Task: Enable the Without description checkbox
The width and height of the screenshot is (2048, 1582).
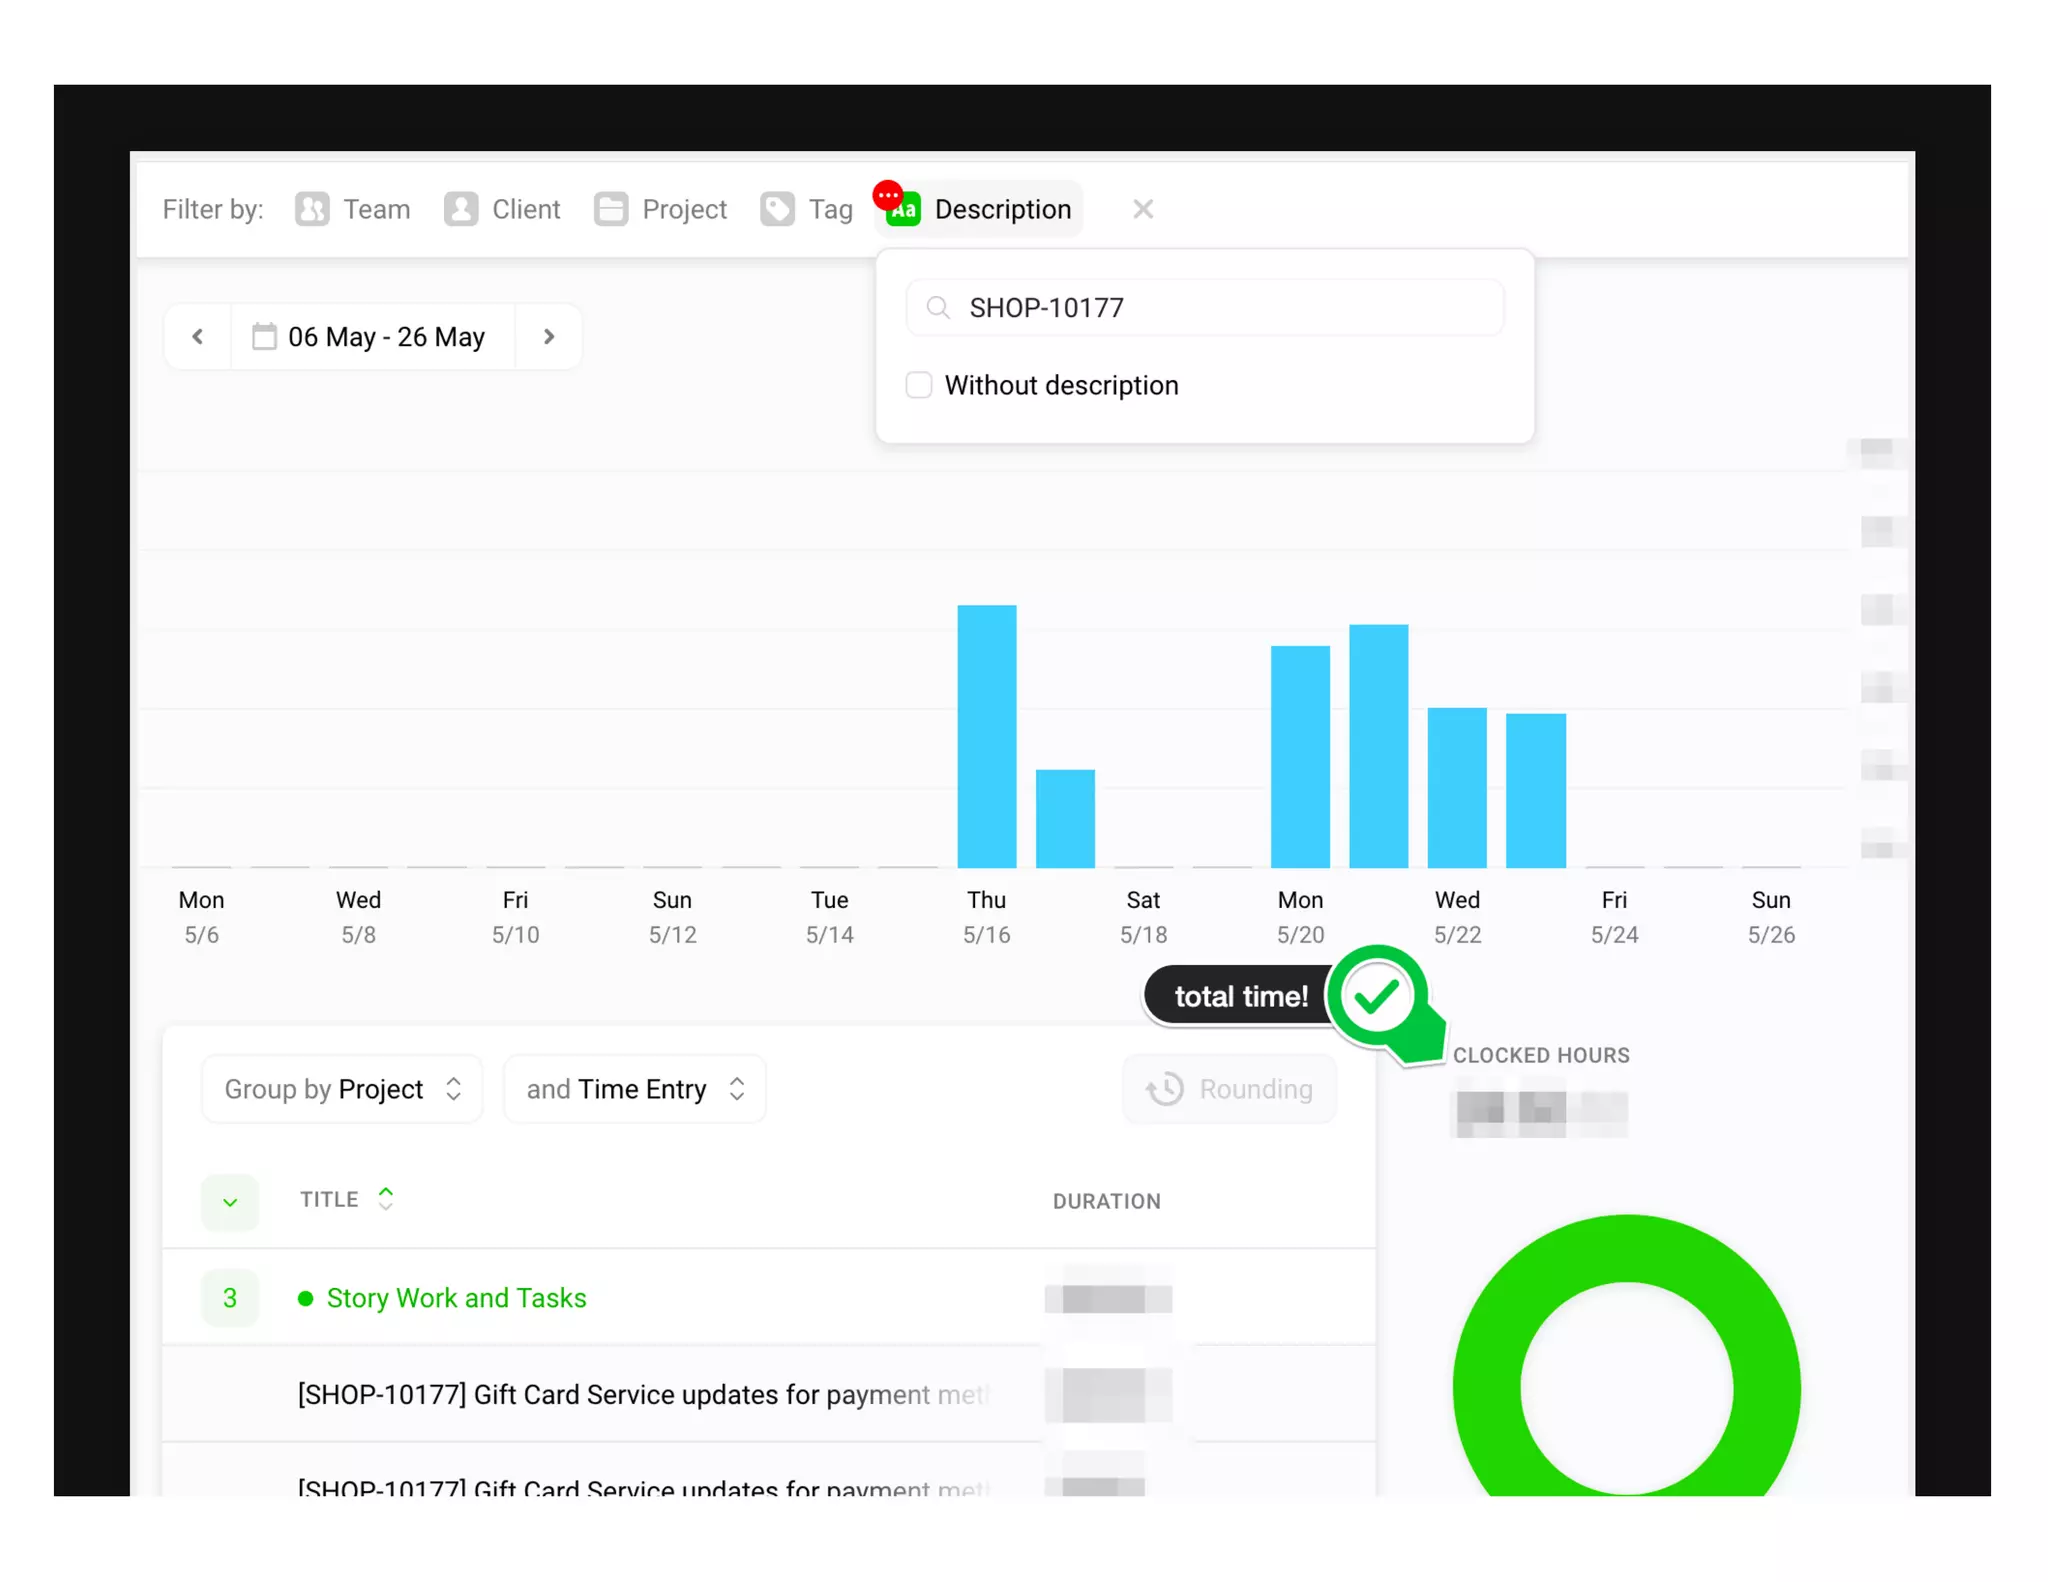Action: (918, 385)
